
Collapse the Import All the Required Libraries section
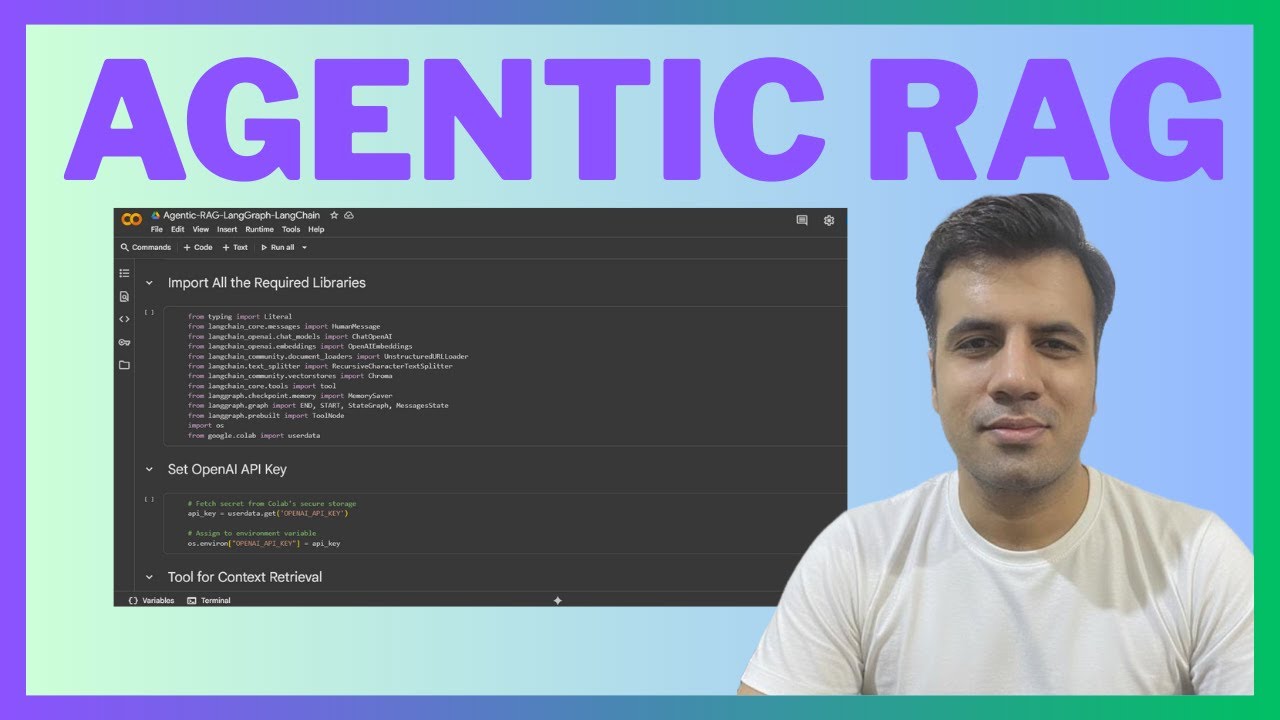(150, 283)
